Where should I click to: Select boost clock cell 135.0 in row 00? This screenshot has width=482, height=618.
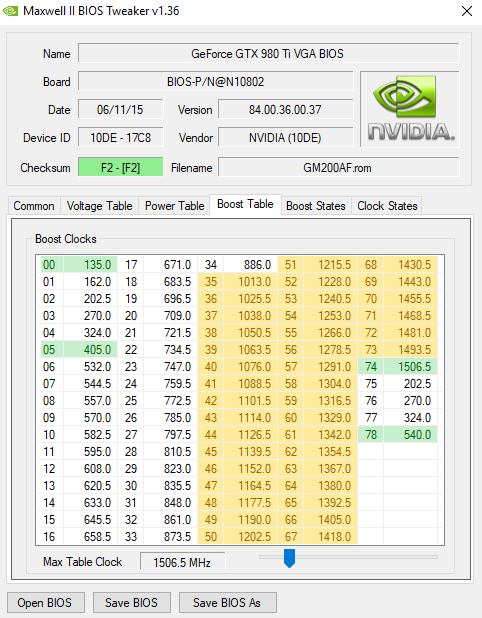(x=91, y=264)
